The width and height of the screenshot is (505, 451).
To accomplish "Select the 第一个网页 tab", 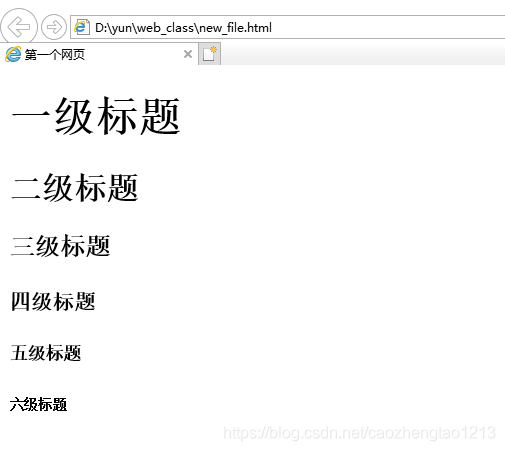I will 99,54.
